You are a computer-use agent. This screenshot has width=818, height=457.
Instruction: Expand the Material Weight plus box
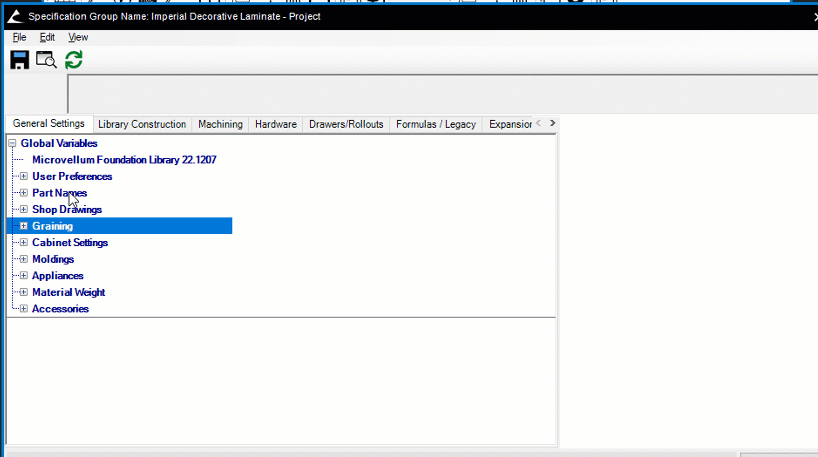(x=24, y=293)
